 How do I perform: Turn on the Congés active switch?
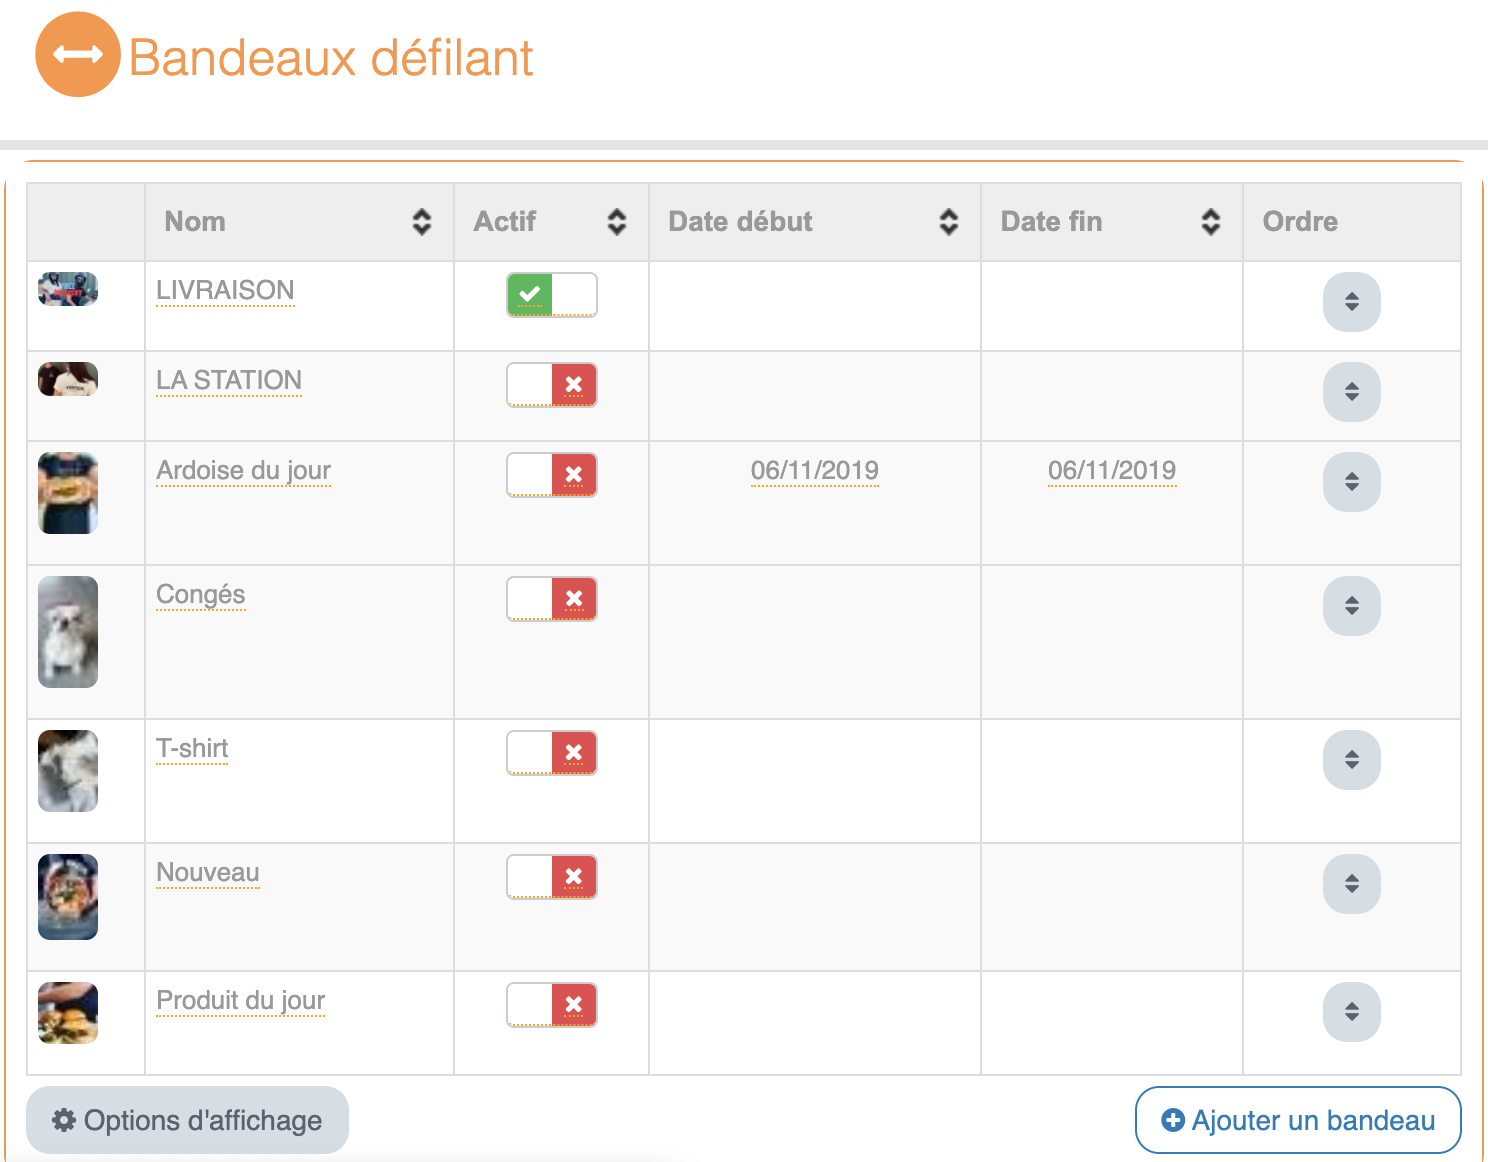pos(551,599)
